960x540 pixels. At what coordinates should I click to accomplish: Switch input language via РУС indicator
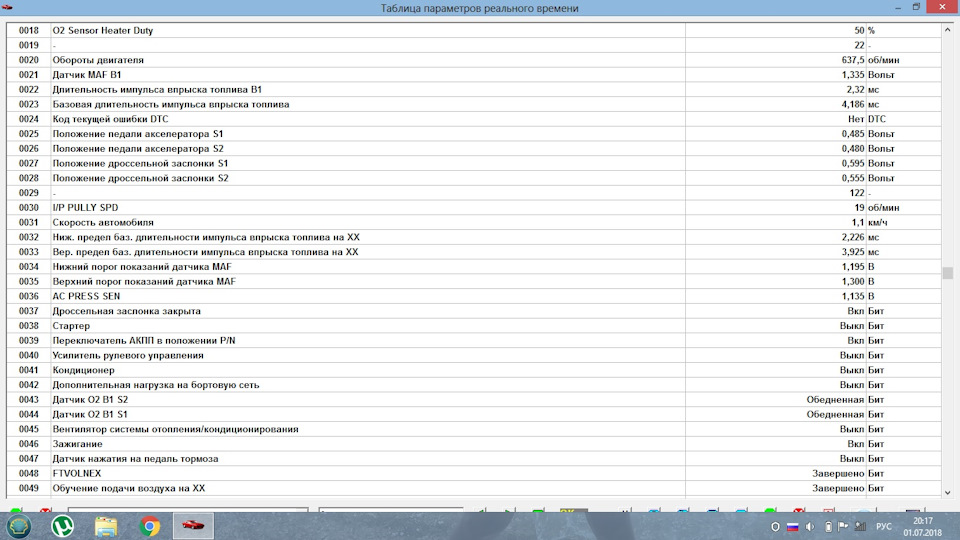point(883,527)
